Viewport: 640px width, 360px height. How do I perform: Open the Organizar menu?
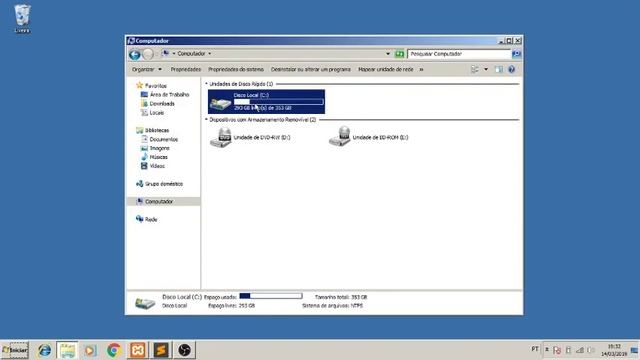tap(147, 69)
